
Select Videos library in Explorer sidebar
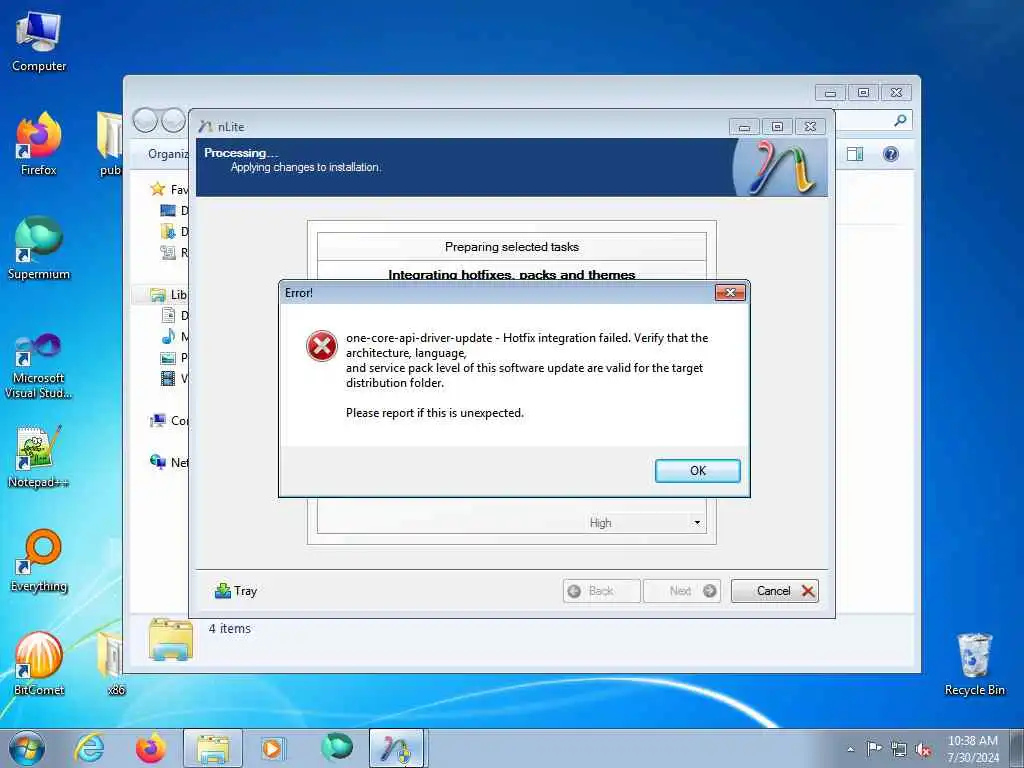[x=174, y=378]
